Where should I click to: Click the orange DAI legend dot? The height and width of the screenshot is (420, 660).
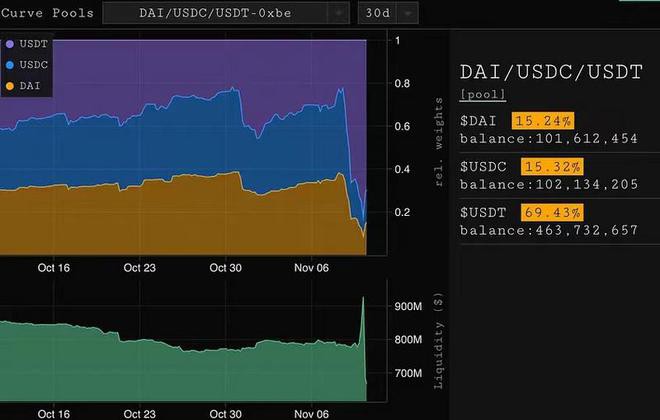point(9,86)
